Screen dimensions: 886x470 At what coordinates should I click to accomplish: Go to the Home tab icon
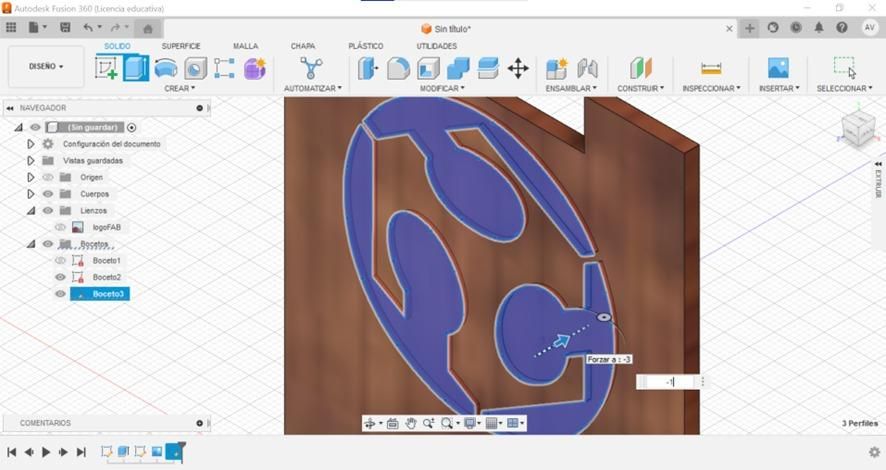click(x=148, y=29)
